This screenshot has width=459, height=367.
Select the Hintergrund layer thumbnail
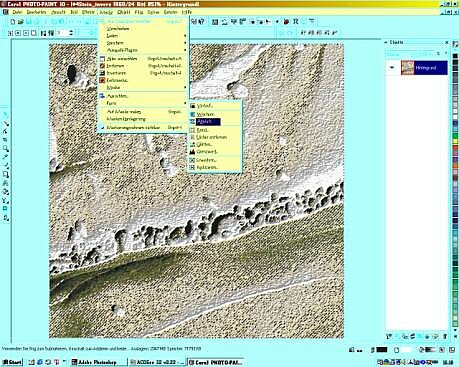pos(407,68)
